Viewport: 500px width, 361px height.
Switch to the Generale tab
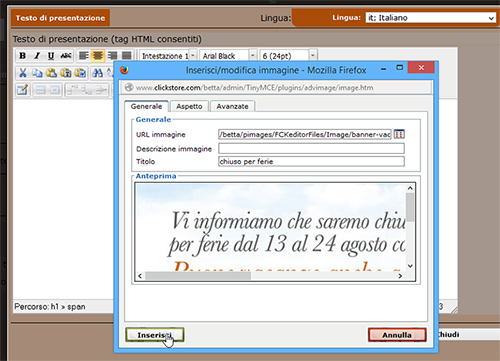[x=146, y=106]
